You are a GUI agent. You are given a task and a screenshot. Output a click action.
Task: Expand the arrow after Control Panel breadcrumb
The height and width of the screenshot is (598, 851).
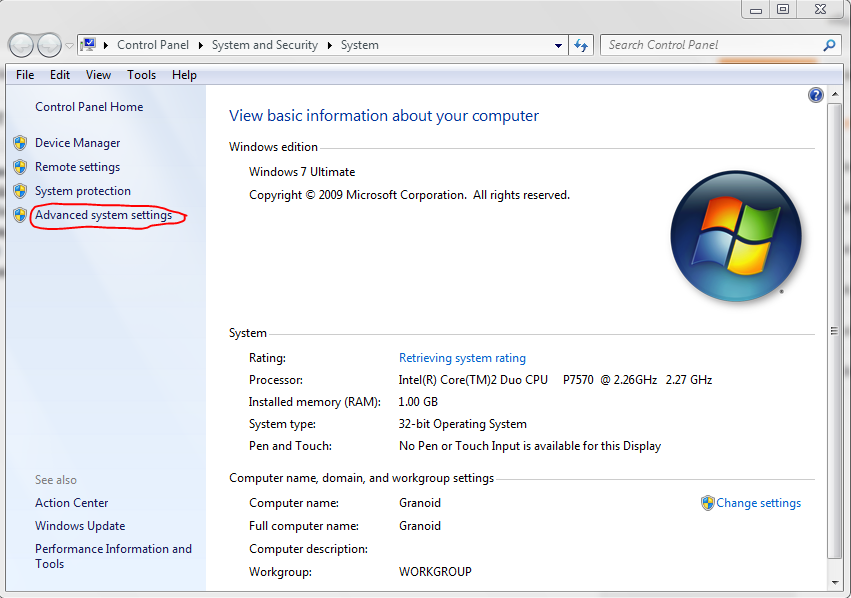pyautogui.click(x=201, y=45)
